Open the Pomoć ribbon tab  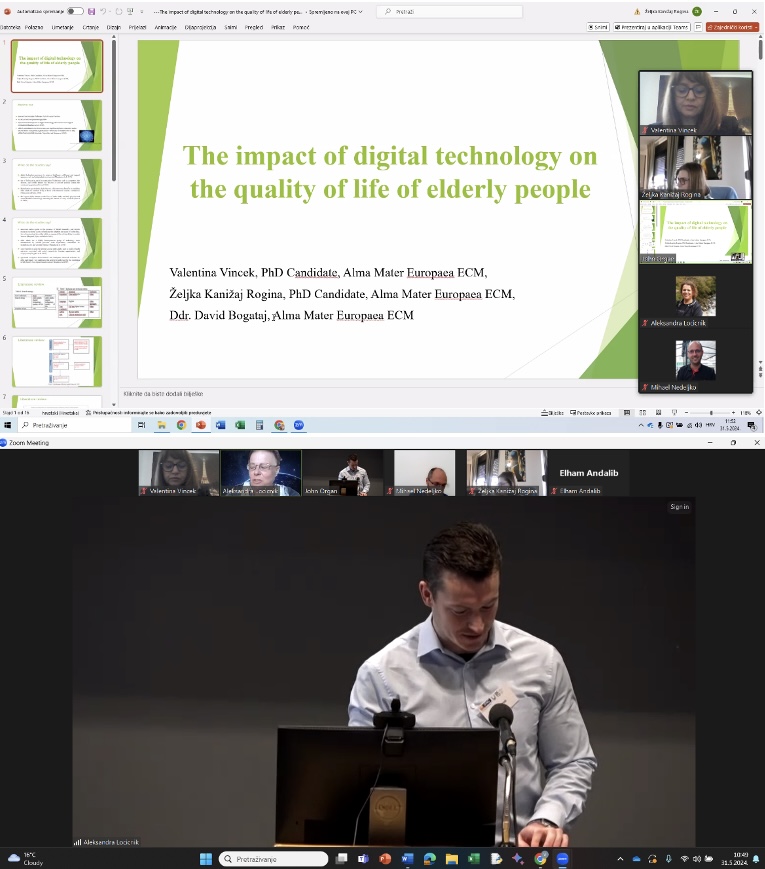(301, 27)
